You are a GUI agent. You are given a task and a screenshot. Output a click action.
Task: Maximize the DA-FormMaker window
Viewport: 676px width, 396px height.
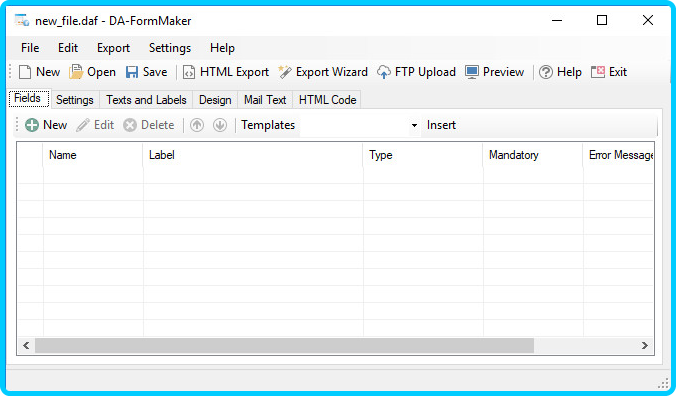tap(602, 20)
